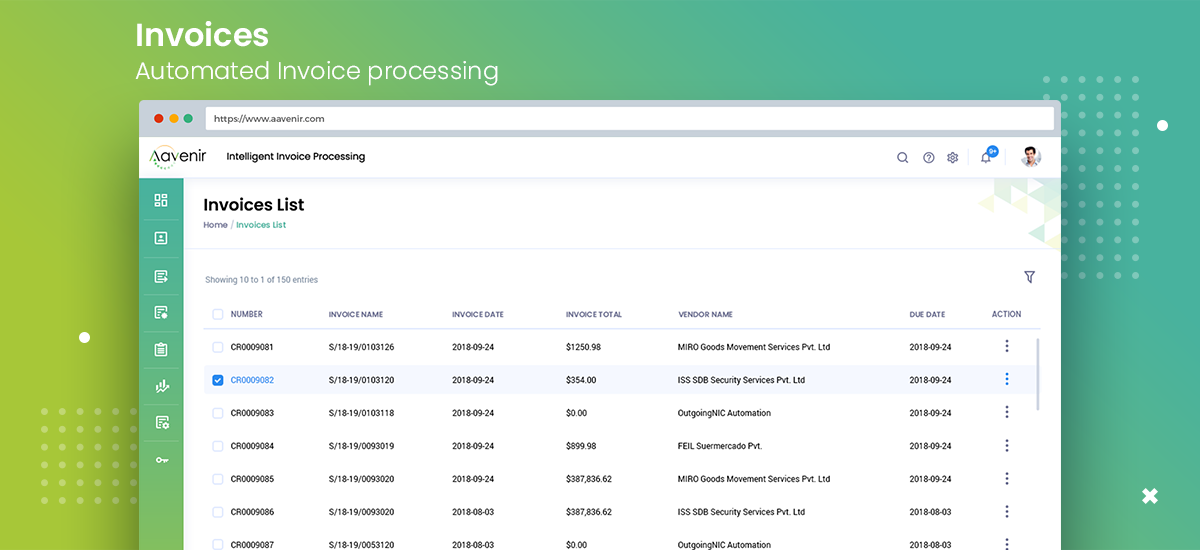Open the dashboard grid icon in sidebar
This screenshot has height=550, width=1200.
click(x=161, y=201)
